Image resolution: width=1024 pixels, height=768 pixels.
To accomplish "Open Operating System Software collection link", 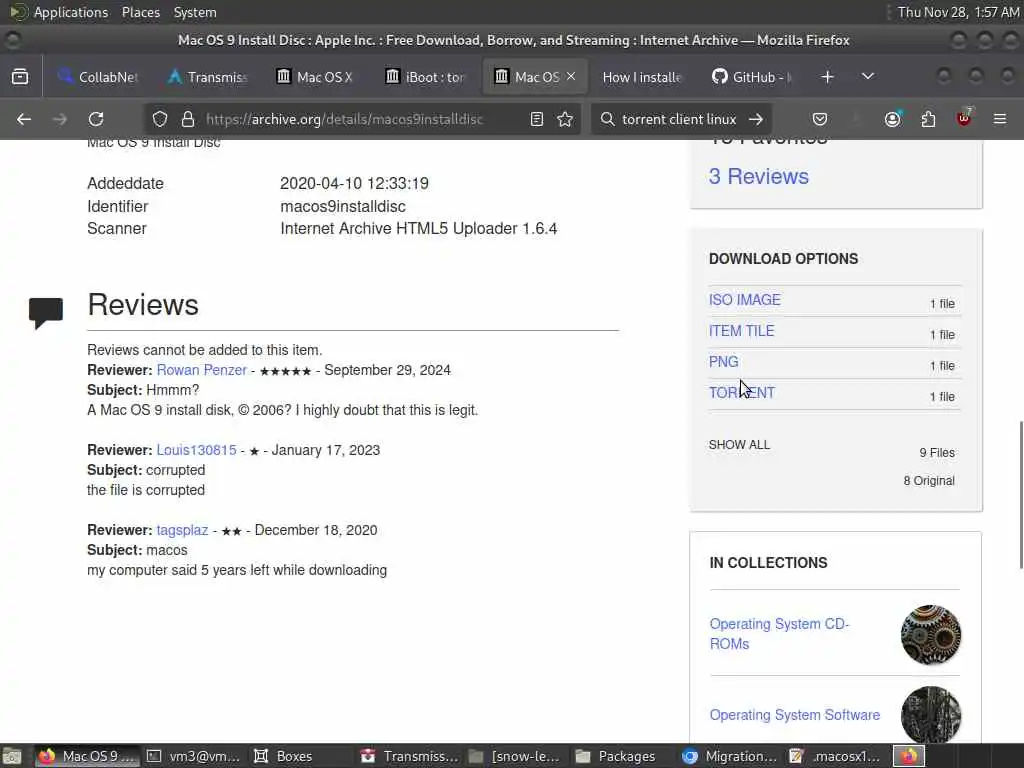I will click(x=794, y=715).
